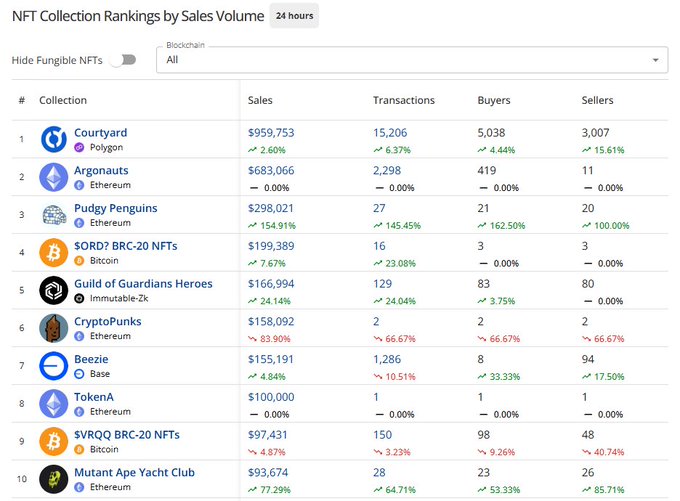The height and width of the screenshot is (501, 680).
Task: Open the Blockchain dropdown showing All
Action: click(412, 60)
